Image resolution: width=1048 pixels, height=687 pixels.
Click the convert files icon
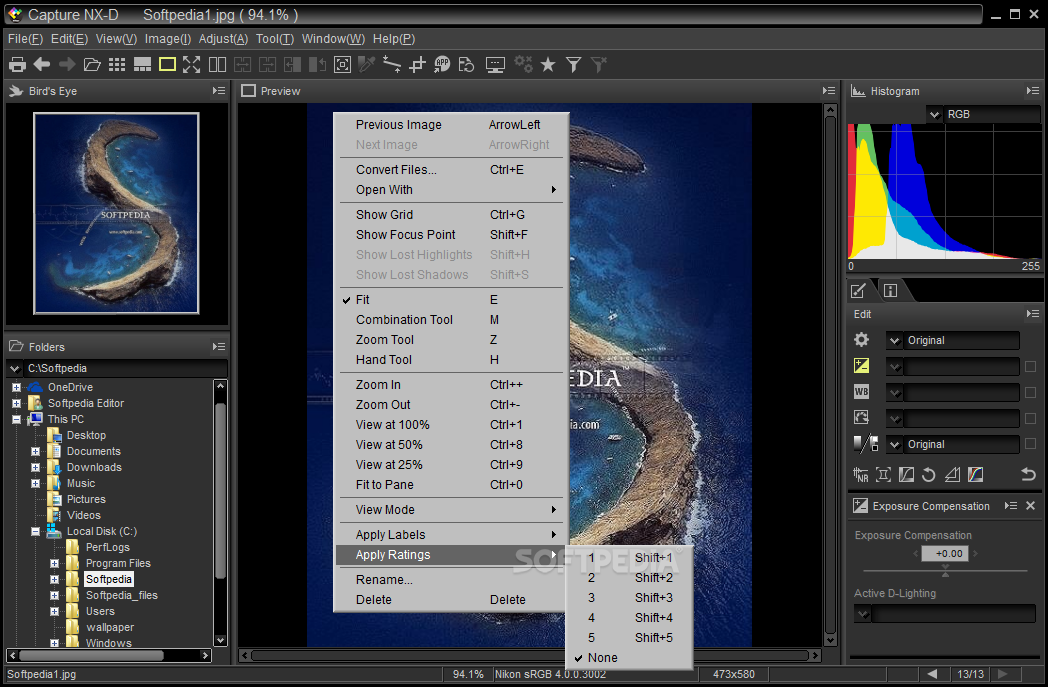467,64
